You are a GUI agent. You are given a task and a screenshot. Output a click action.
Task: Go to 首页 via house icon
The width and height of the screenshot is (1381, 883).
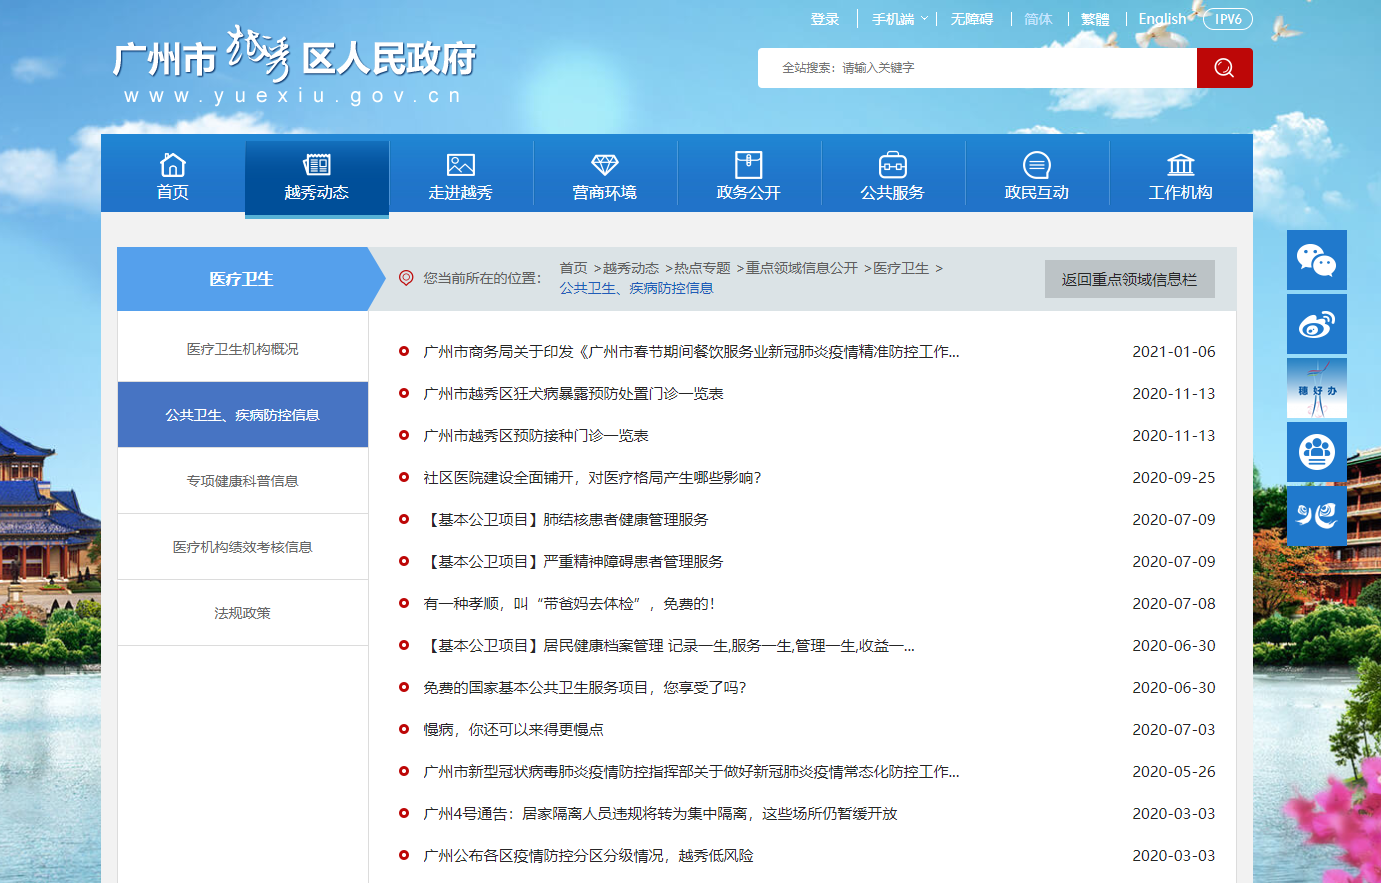click(x=173, y=176)
